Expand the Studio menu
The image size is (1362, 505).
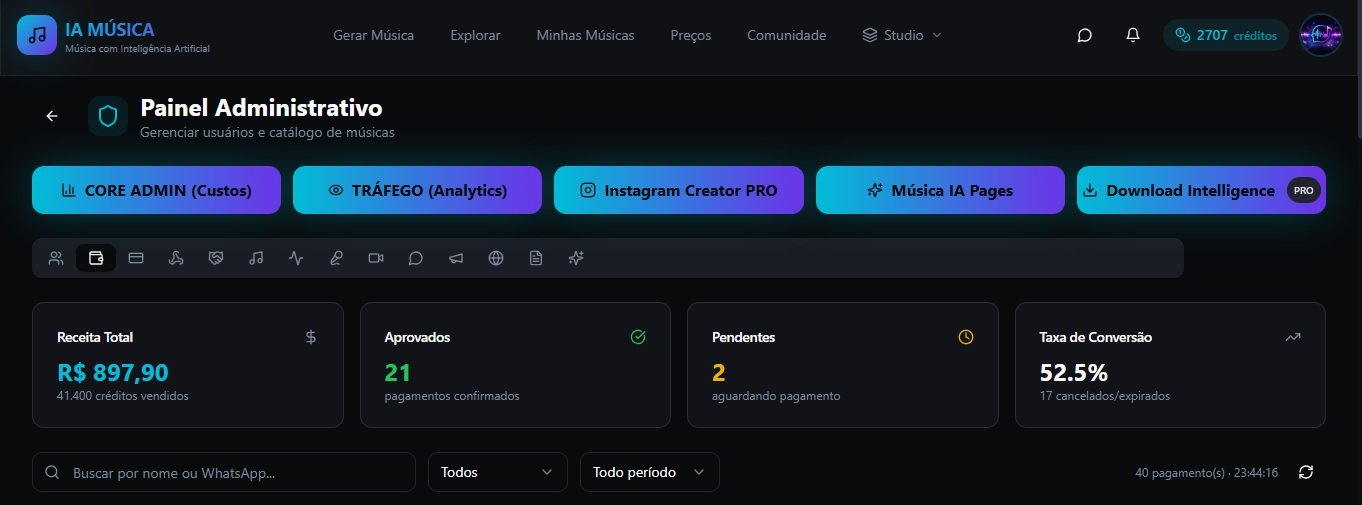click(x=901, y=35)
